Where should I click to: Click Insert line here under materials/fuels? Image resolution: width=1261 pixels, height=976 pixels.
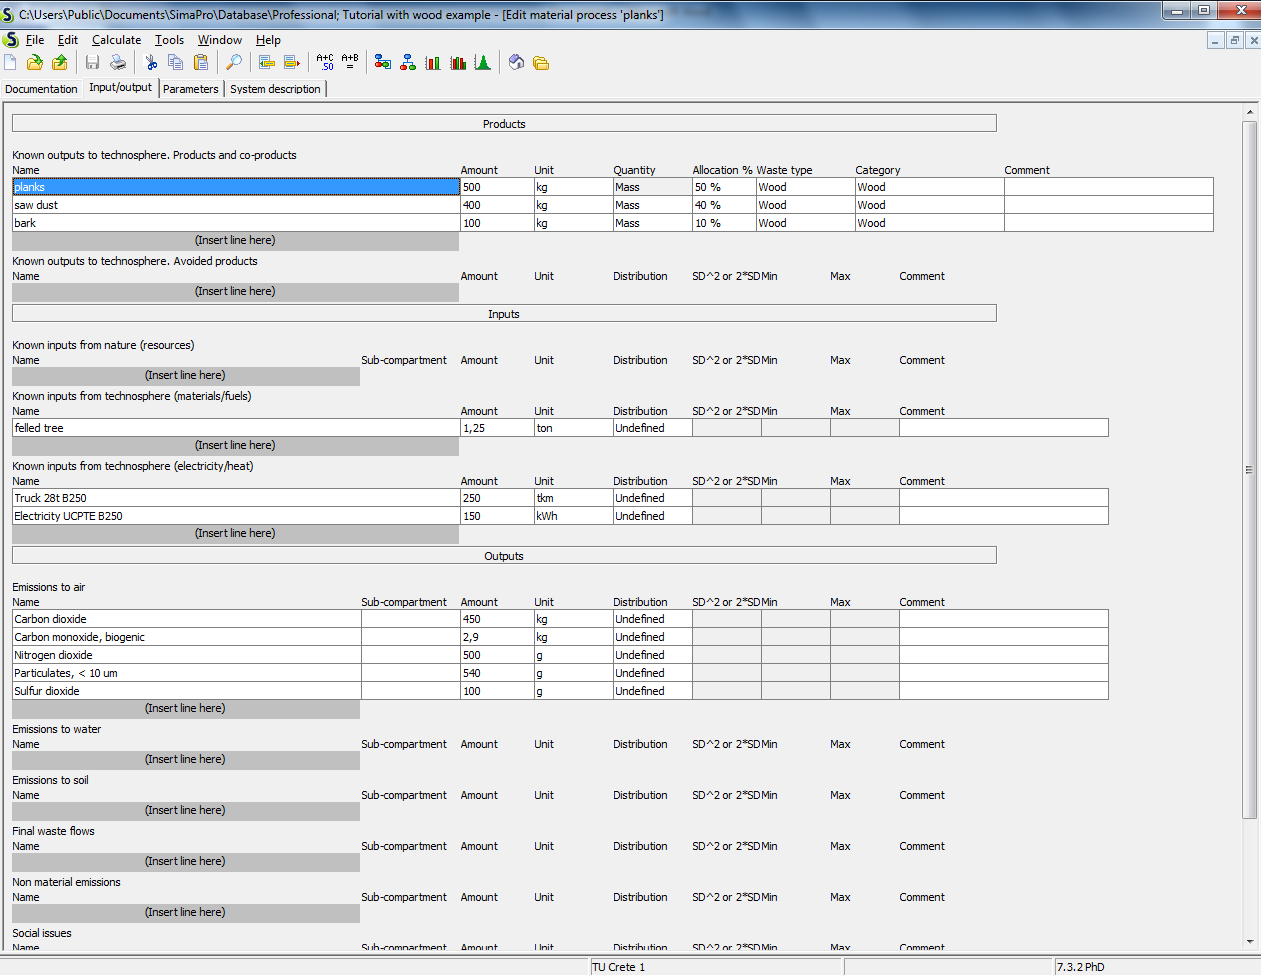[x=235, y=446]
